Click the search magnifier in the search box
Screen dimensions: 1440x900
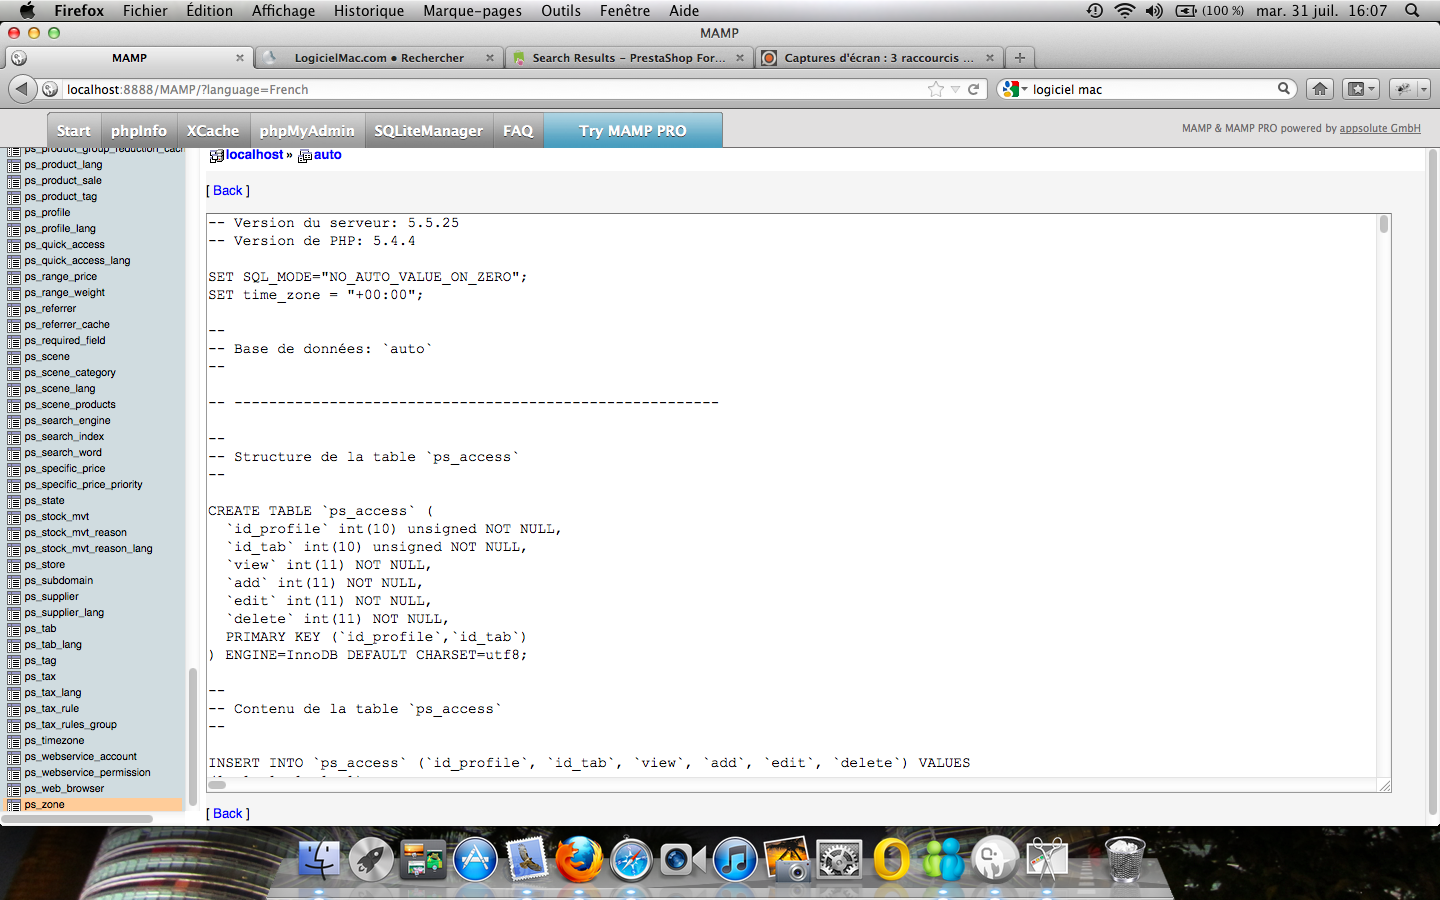tap(1284, 89)
